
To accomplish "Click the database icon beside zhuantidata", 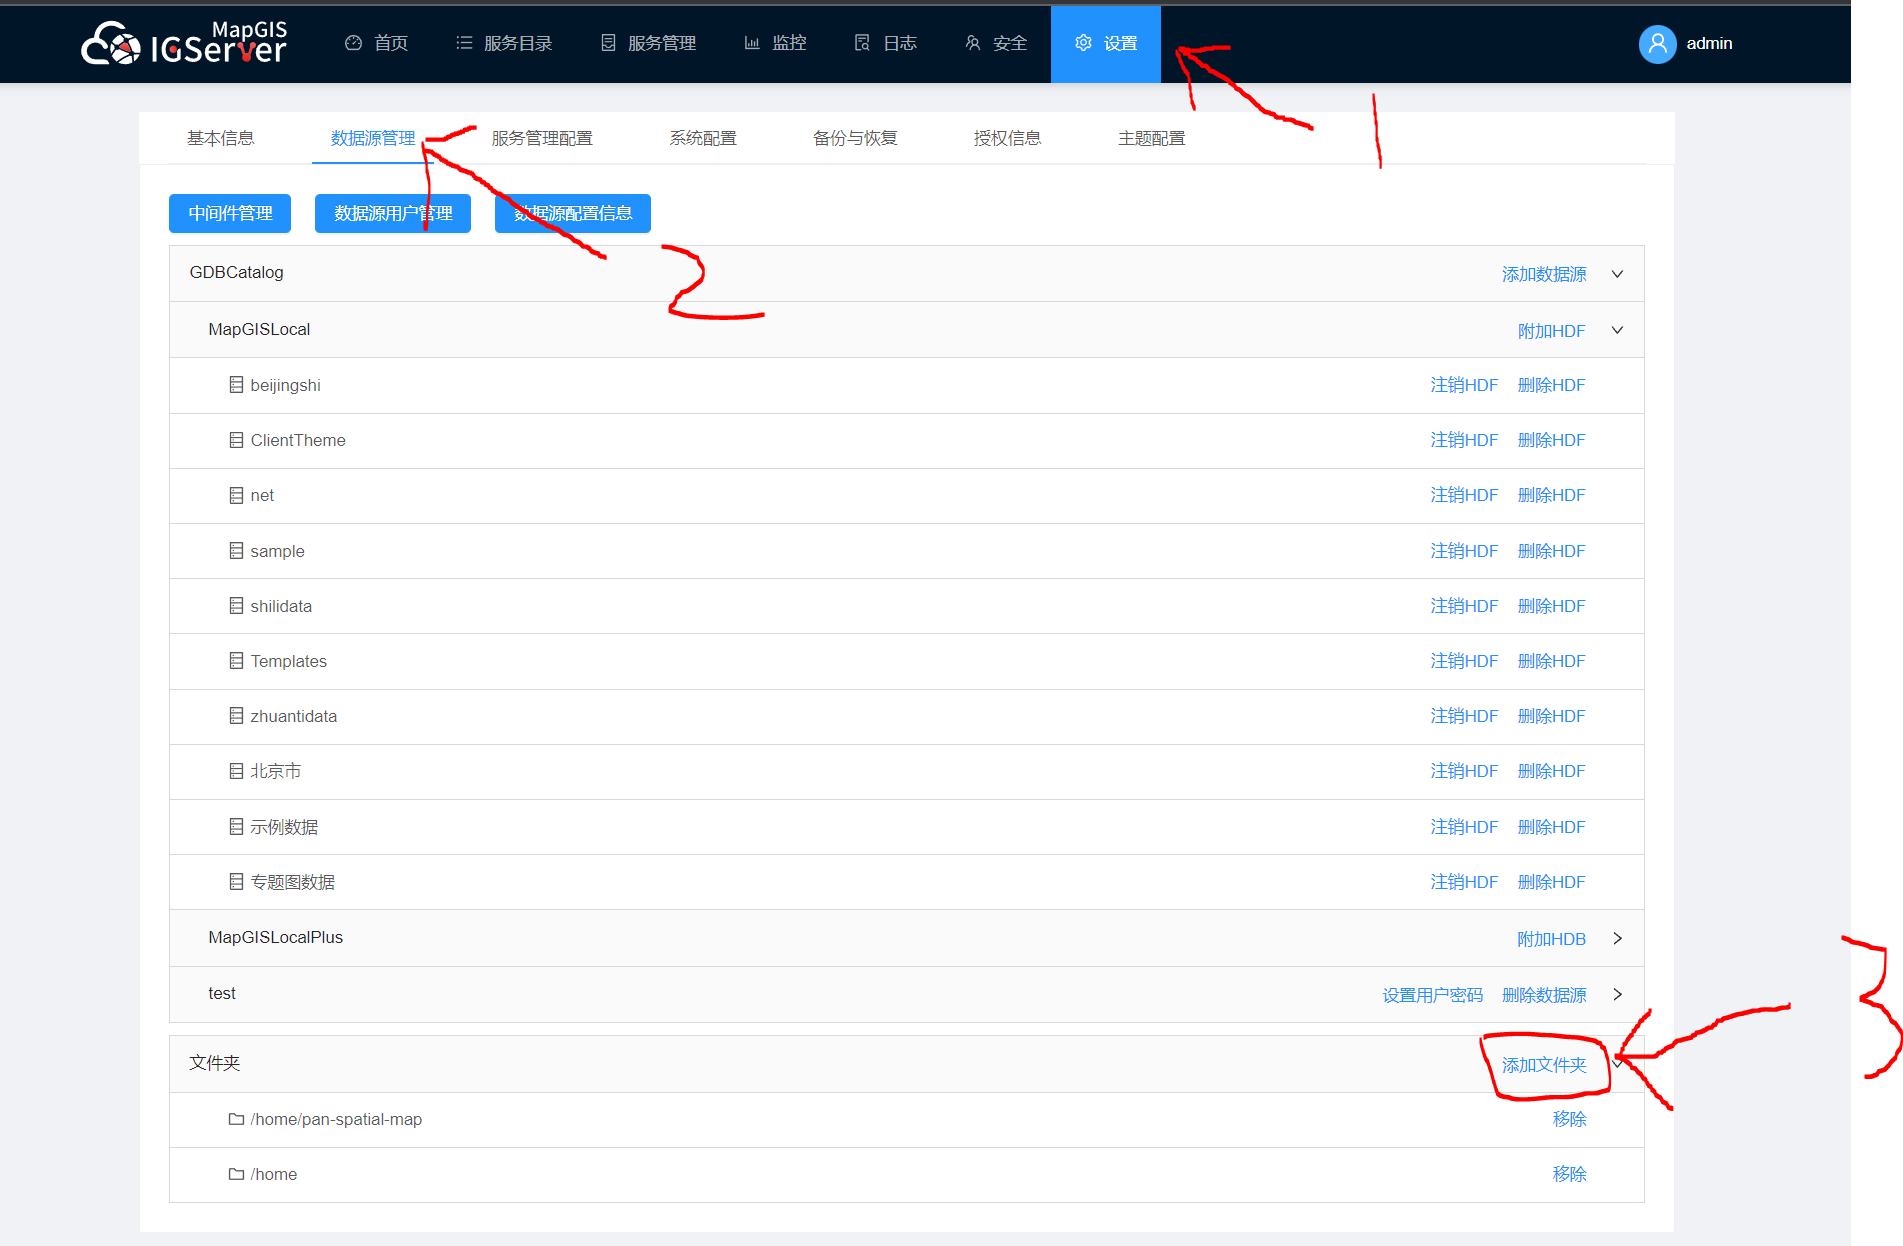I will click(236, 716).
